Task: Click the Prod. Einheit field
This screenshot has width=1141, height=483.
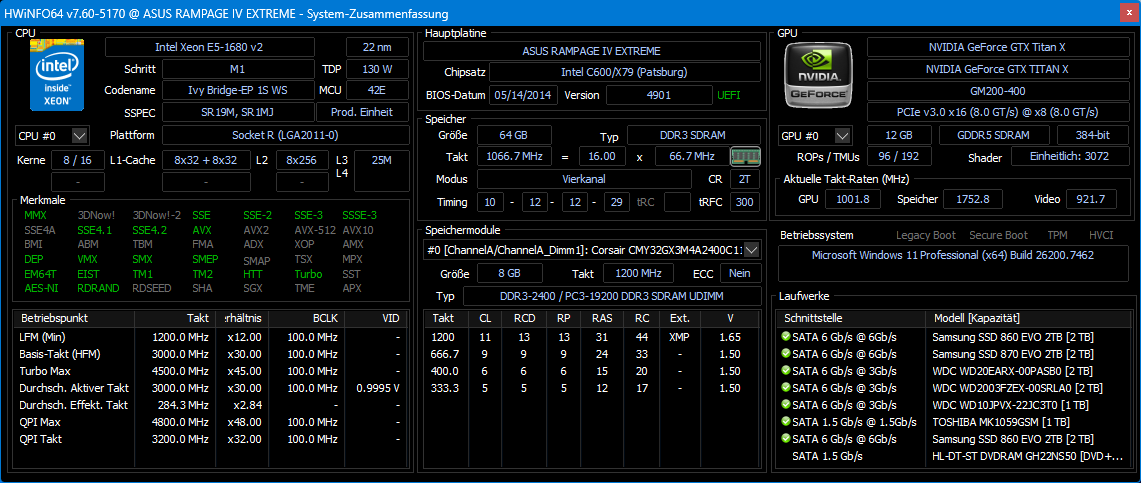Action: 361,112
